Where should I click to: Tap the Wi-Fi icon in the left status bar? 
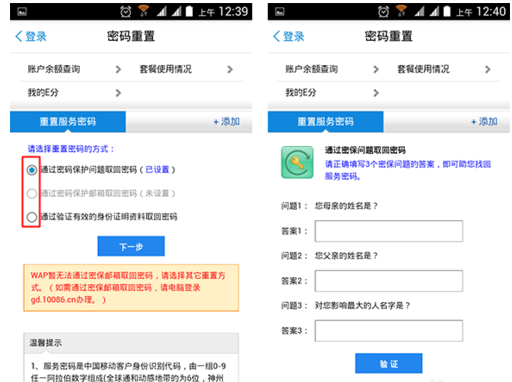coord(144,11)
